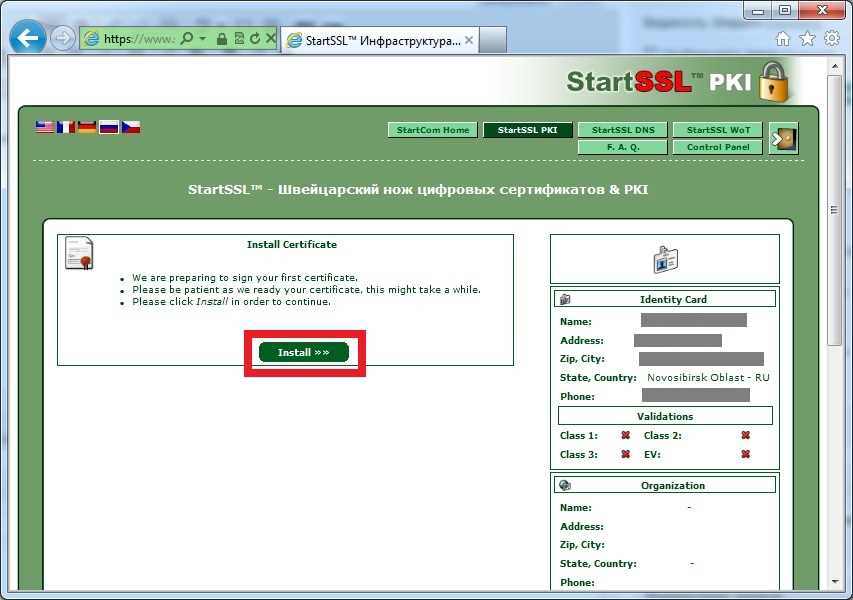Switch language with the US flag

point(45,127)
